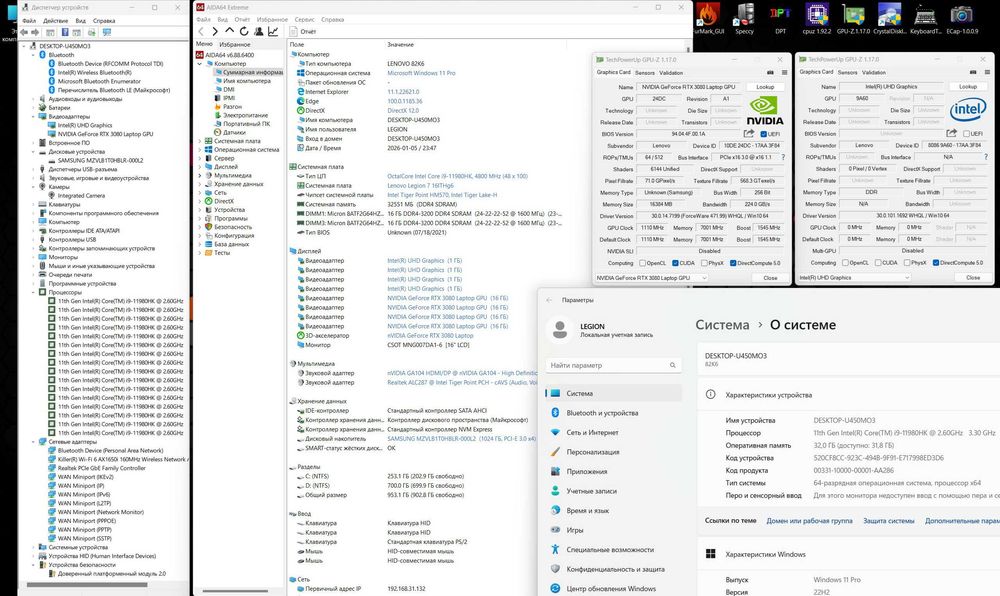The width and height of the screenshot is (1000, 596).
Task: Go up one level in AIDA64 toolbar
Action: (x=230, y=31)
